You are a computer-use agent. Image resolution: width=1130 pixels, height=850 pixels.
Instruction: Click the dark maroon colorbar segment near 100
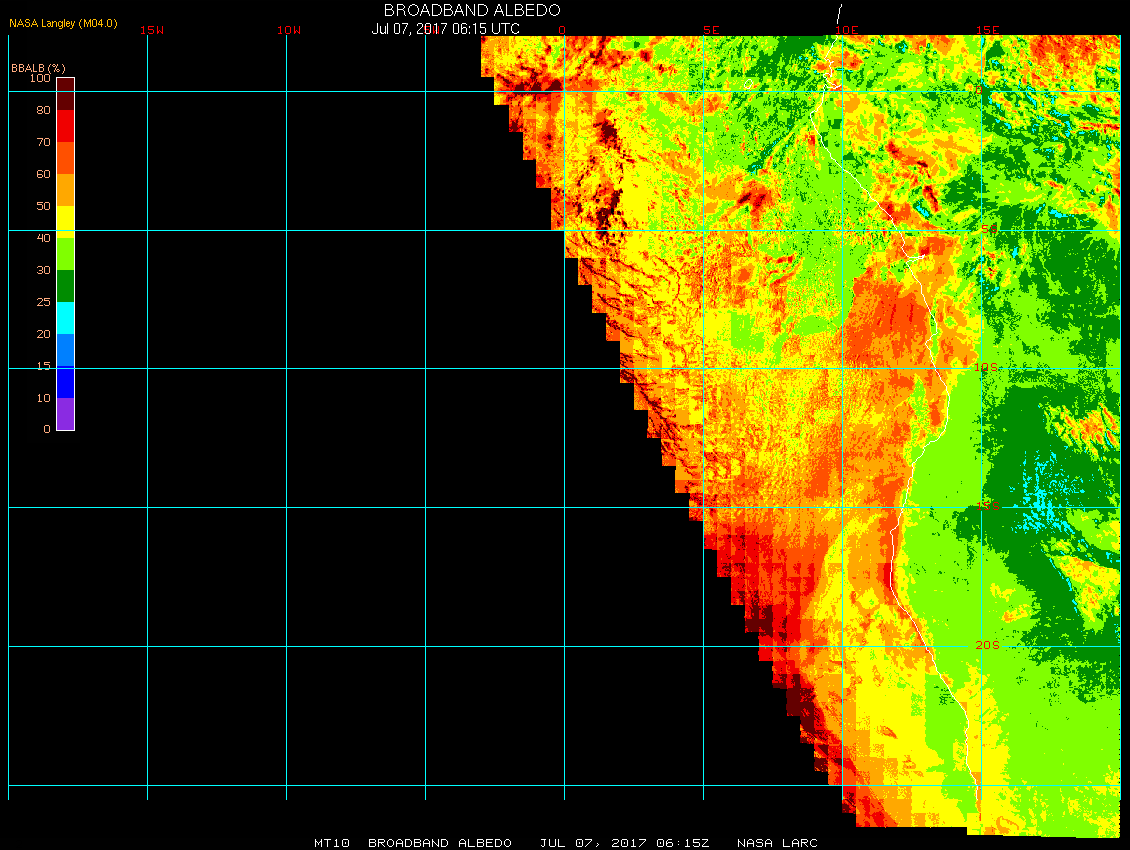(x=66, y=94)
